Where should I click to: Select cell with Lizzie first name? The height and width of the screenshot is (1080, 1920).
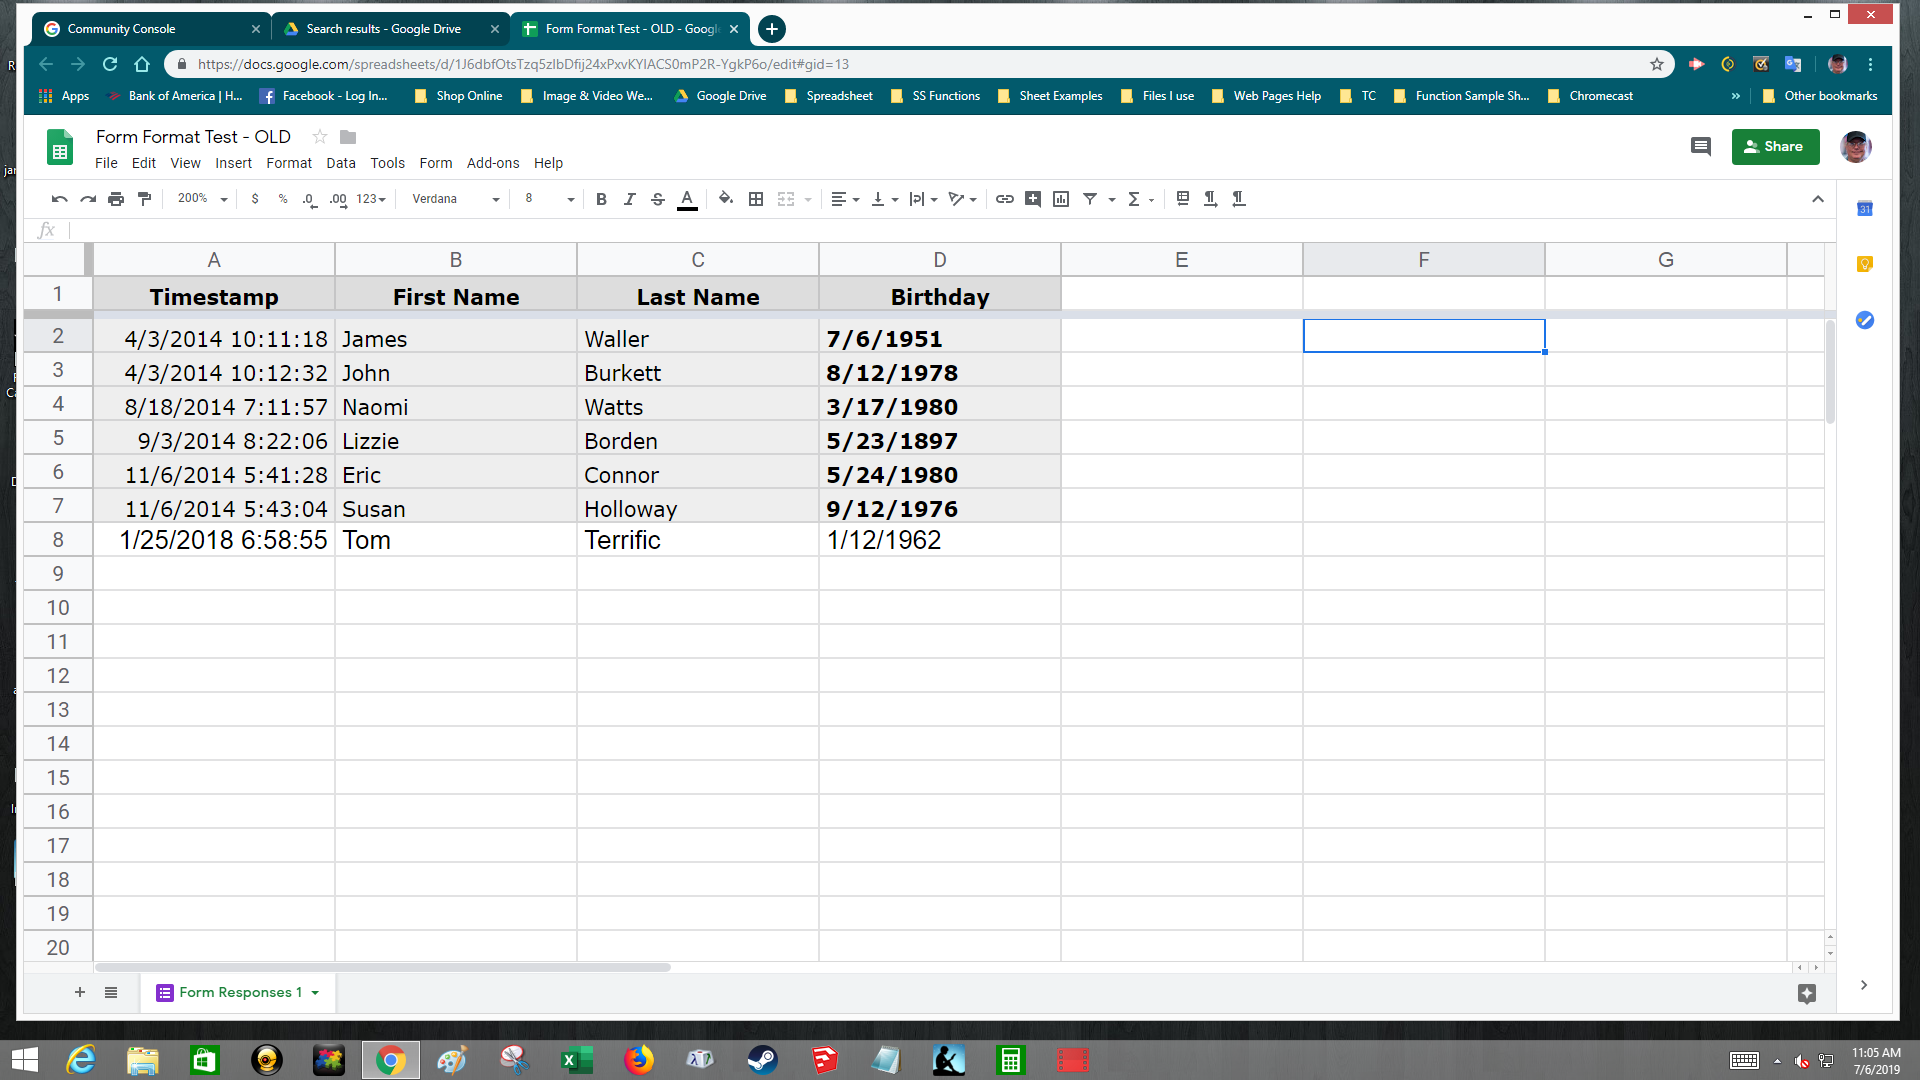click(x=455, y=441)
